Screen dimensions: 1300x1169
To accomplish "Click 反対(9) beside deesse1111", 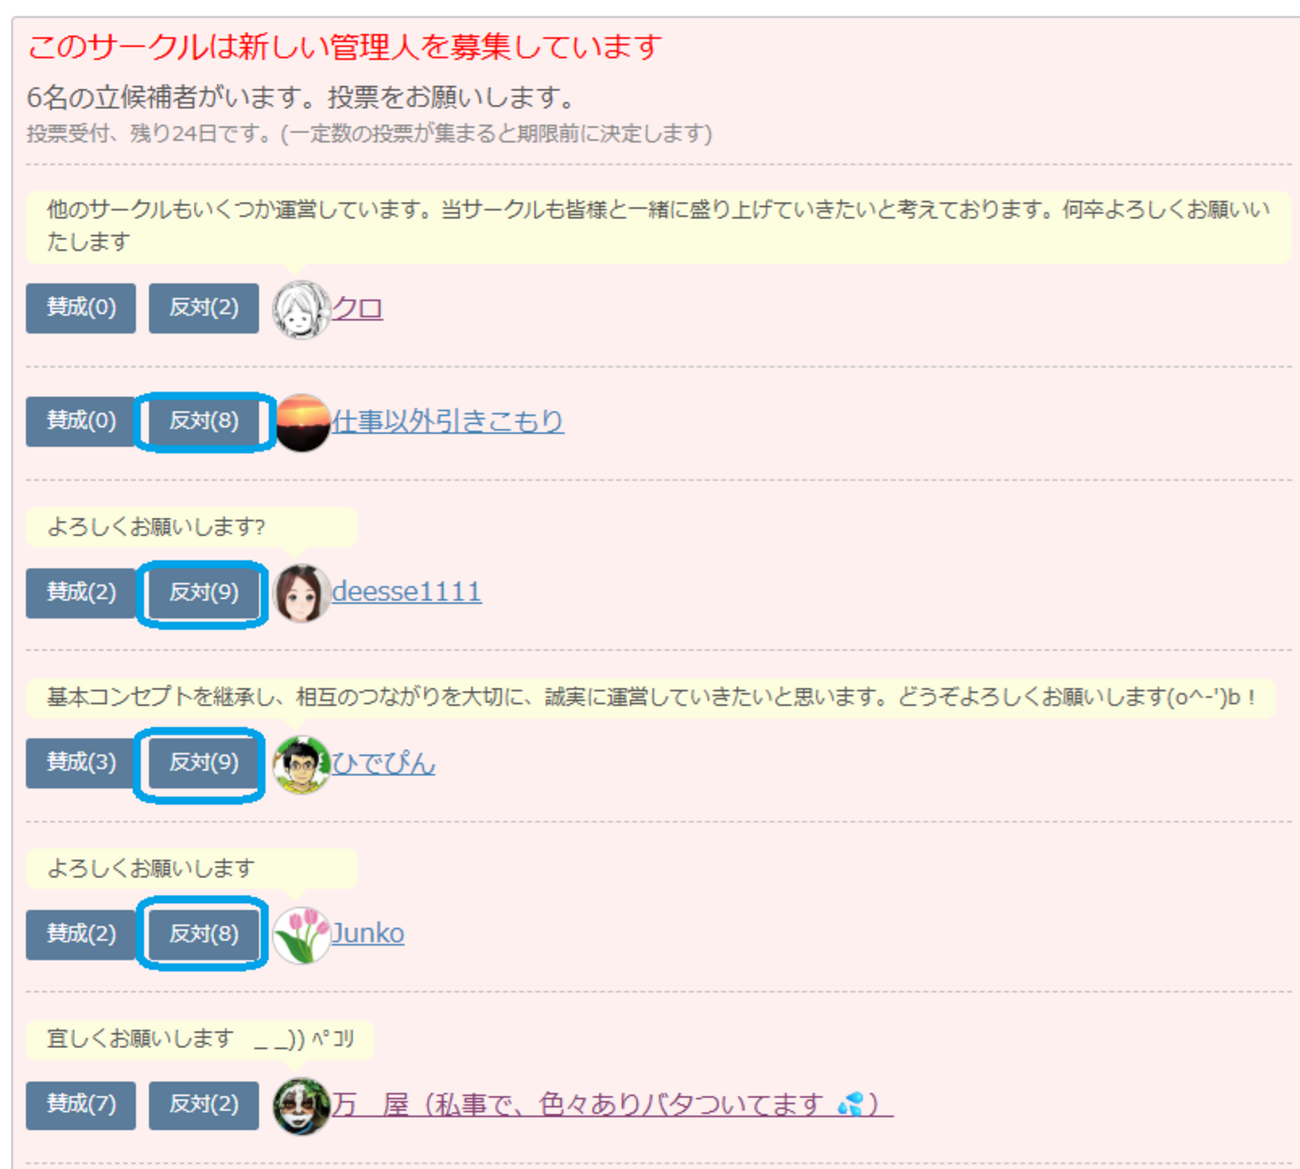I will click(x=204, y=592).
